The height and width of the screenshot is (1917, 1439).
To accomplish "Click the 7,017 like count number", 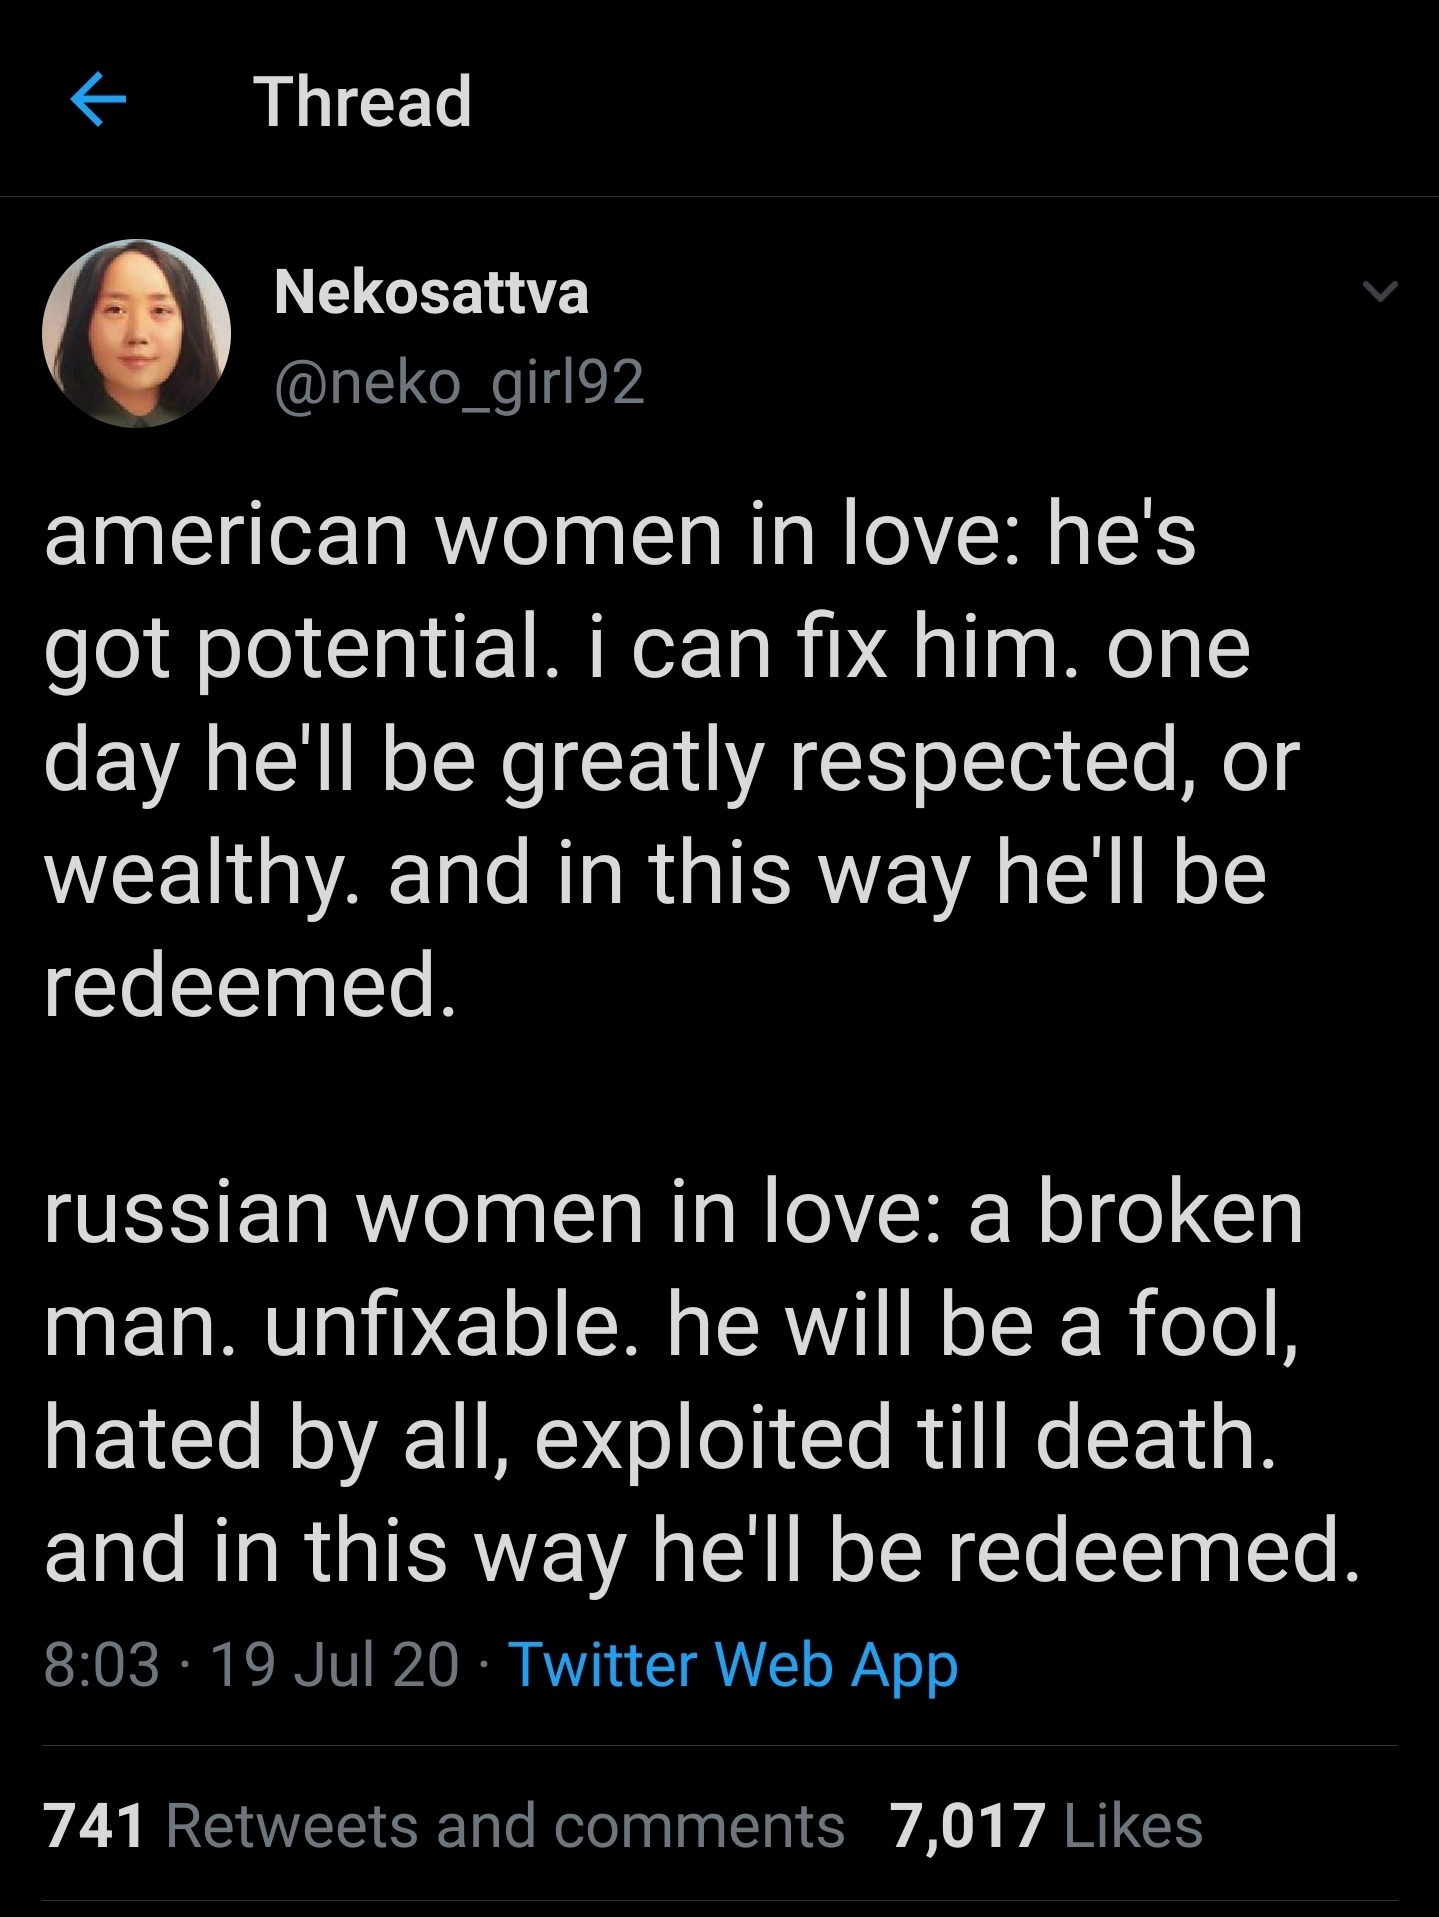I will (967, 1825).
